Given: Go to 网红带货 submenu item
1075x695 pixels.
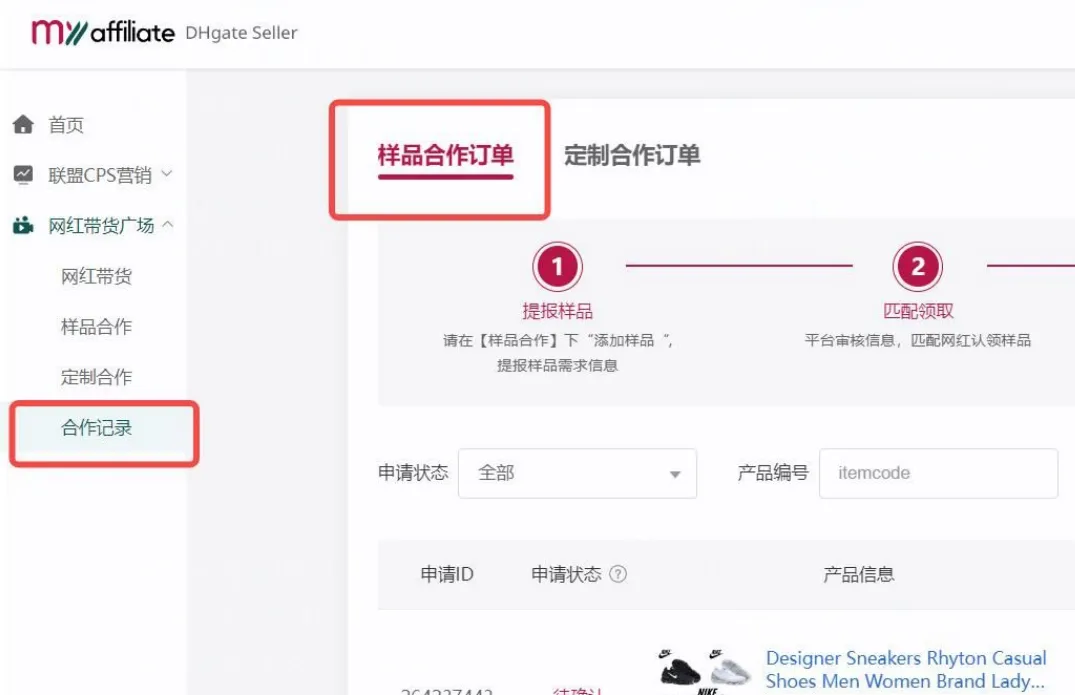Looking at the screenshot, I should 96,276.
